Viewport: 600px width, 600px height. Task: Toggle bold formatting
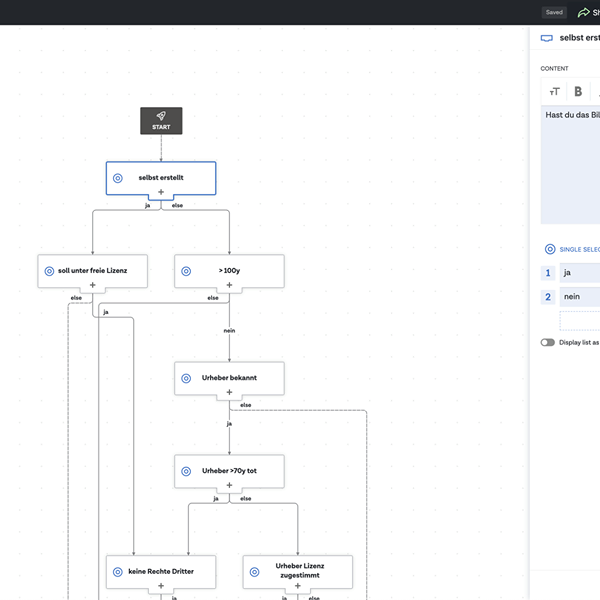pos(578,91)
